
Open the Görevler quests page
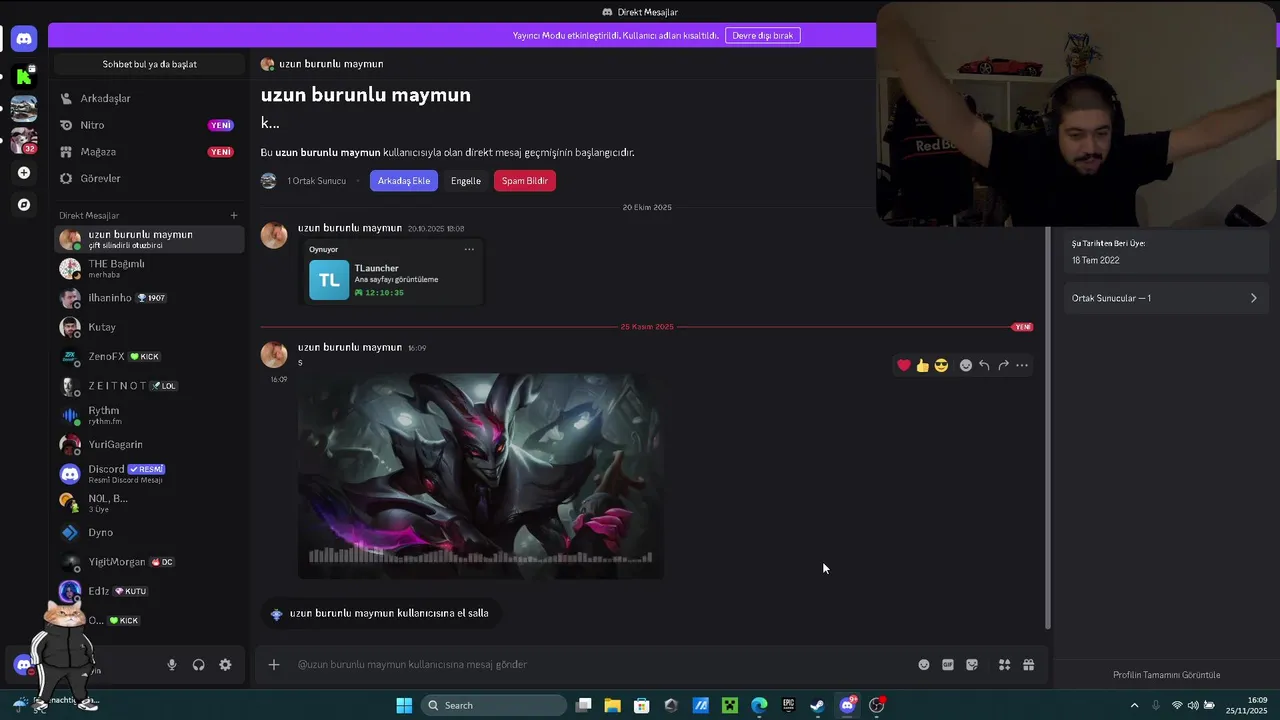pyautogui.click(x=149, y=178)
